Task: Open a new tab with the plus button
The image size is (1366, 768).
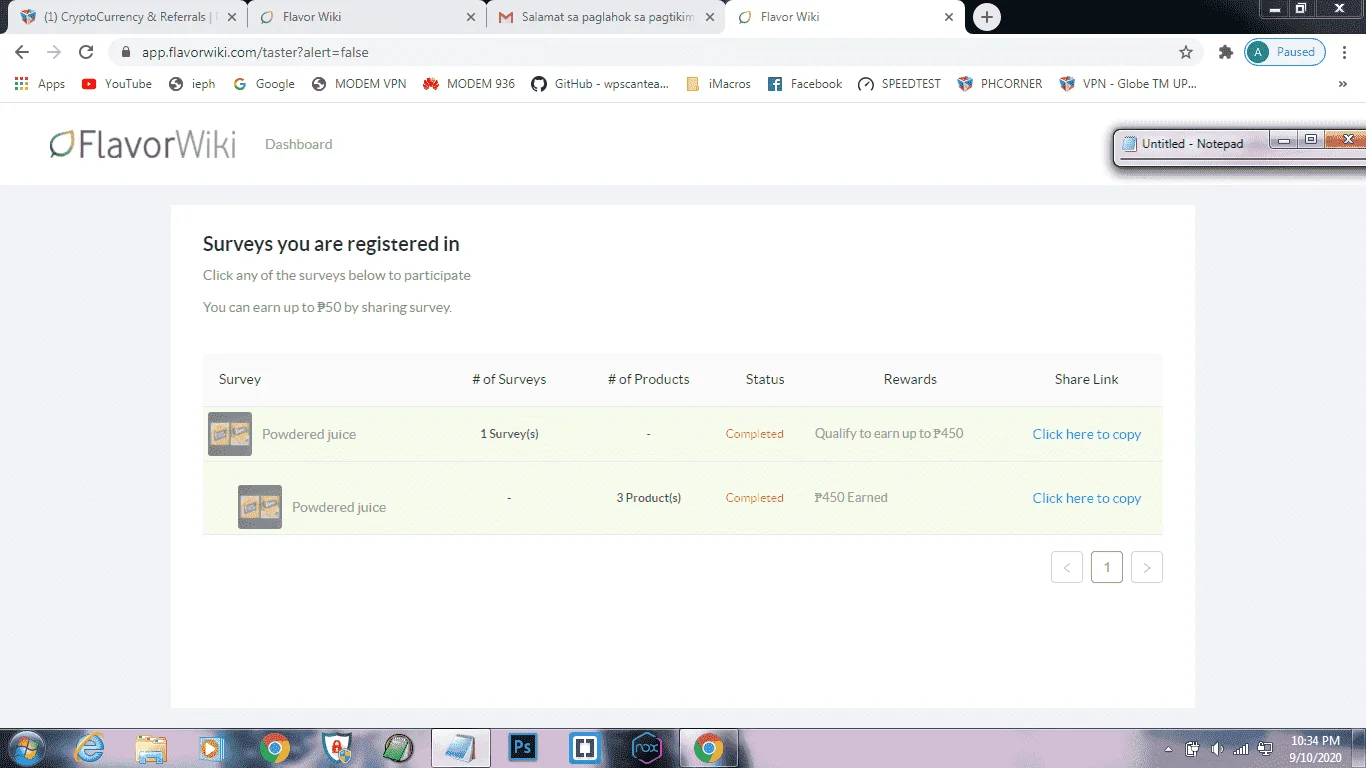Action: point(987,17)
